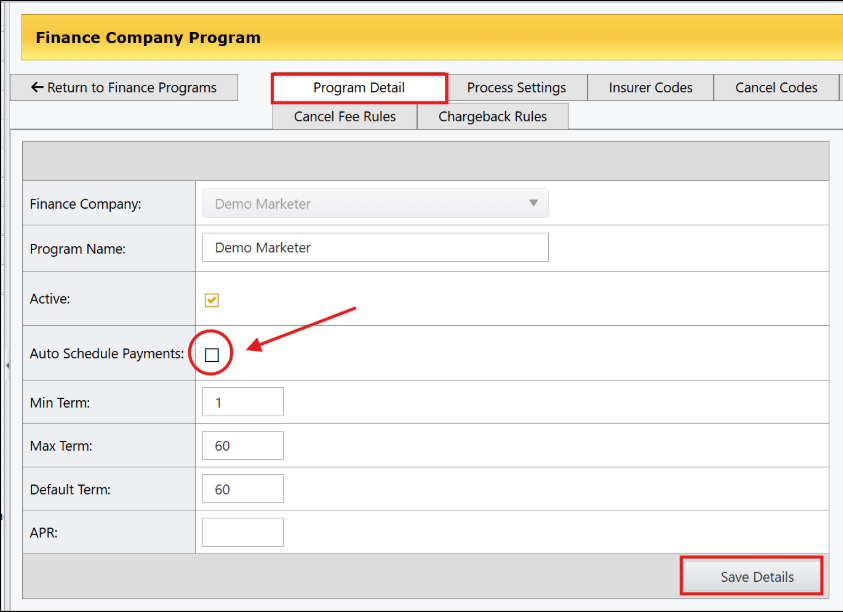Click the empty APR field

[x=243, y=532]
